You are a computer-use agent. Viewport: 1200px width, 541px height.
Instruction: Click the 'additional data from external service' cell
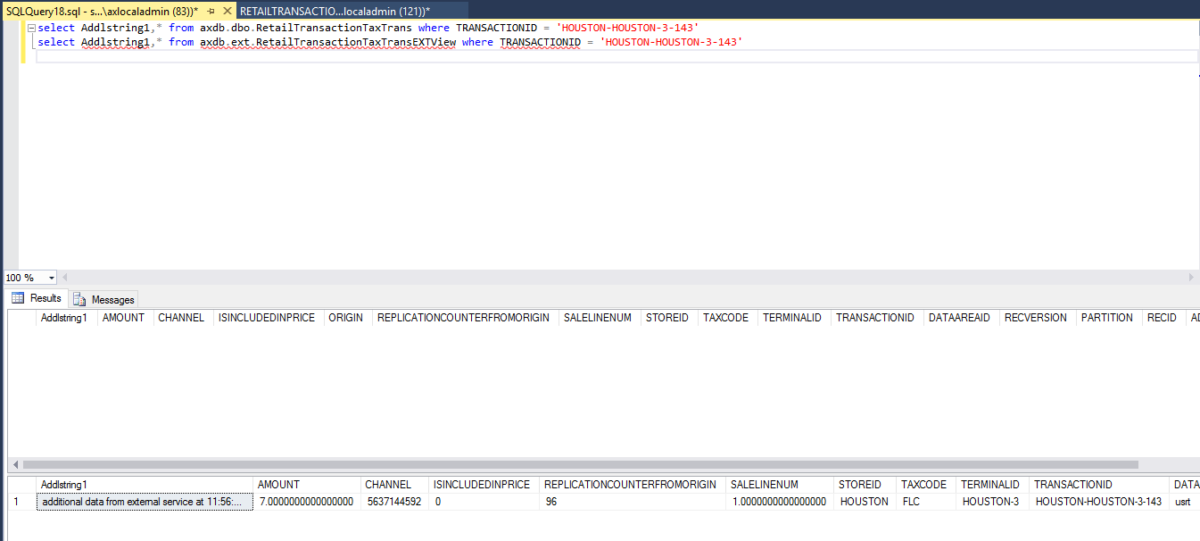pyautogui.click(x=146, y=501)
